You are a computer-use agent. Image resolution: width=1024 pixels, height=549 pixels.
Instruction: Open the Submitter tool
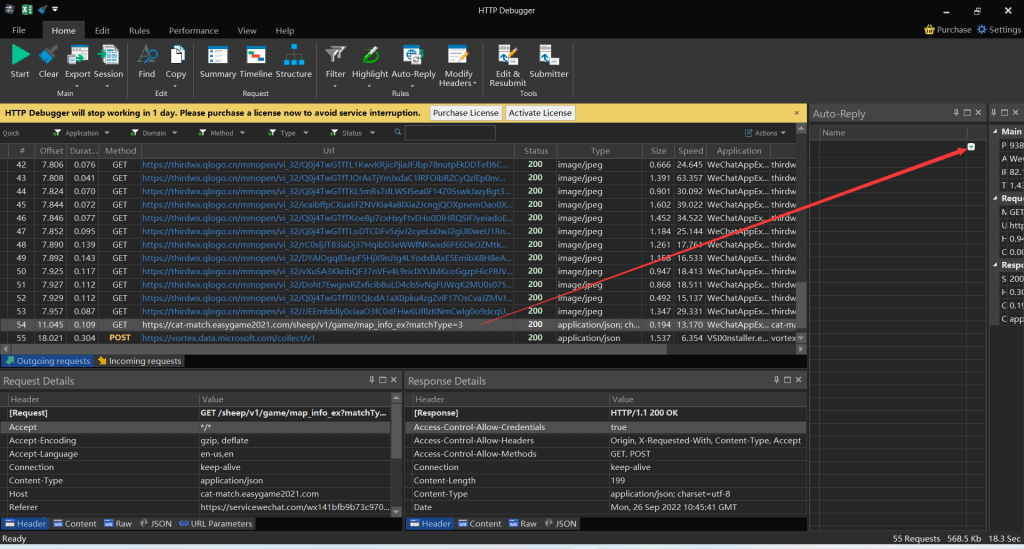pos(549,57)
